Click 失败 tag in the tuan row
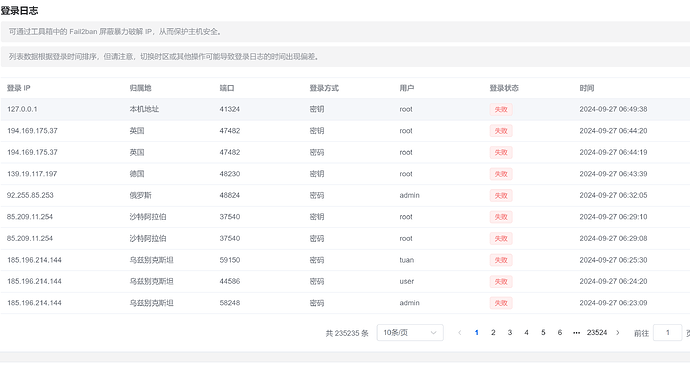This screenshot has height=366, width=690. click(x=501, y=260)
